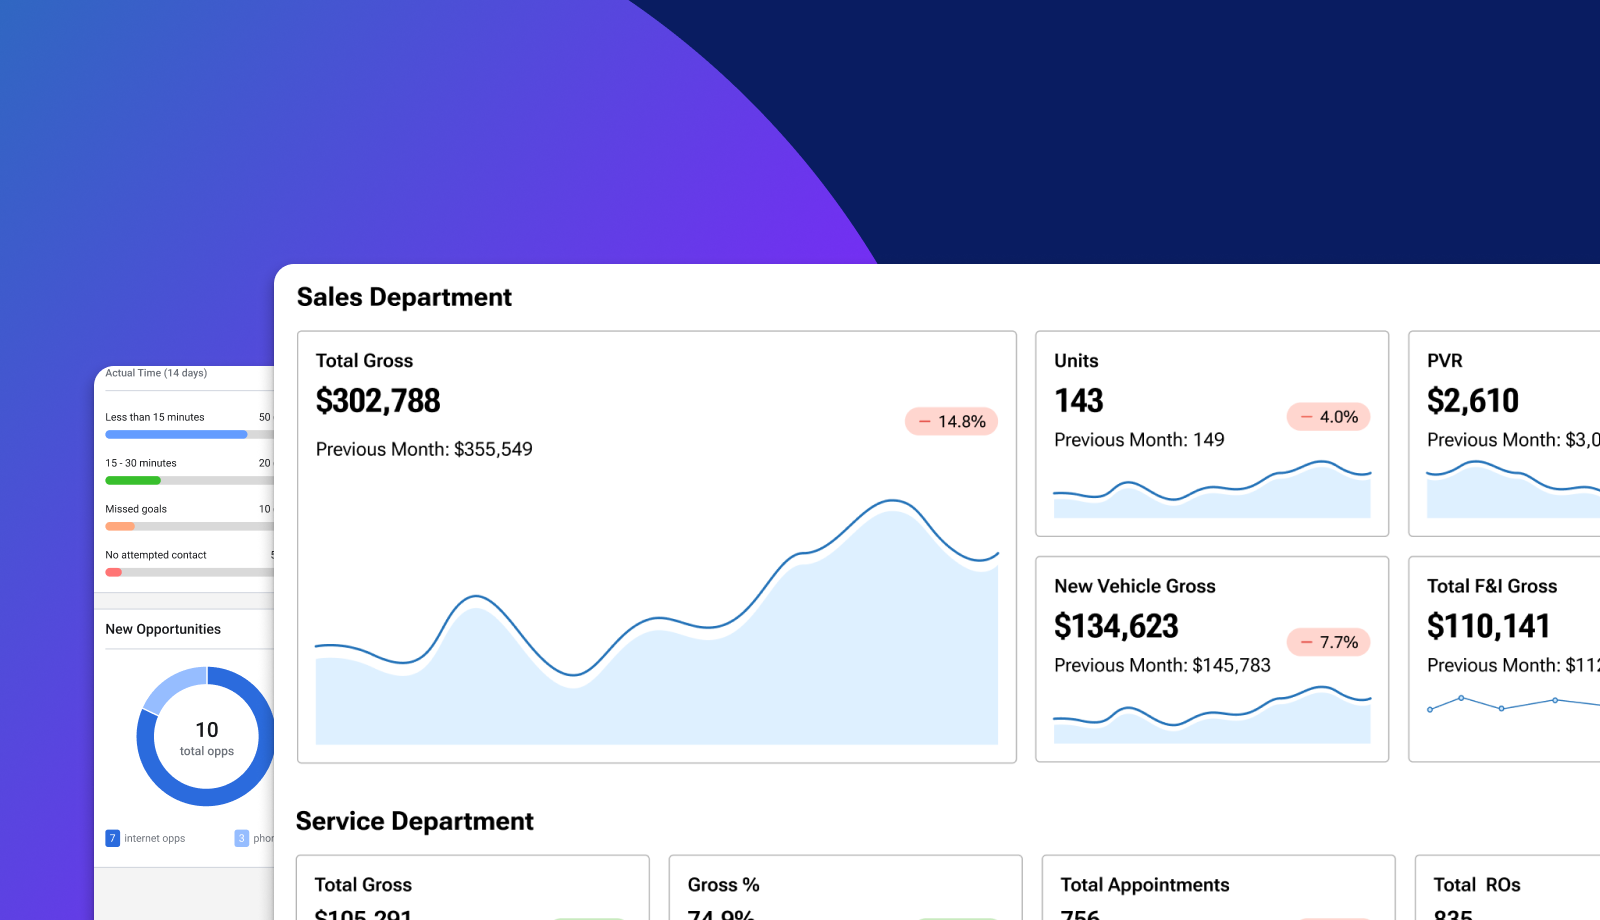Click the Total Gross area chart in Sales
This screenshot has width=1600, height=920.
tap(657, 622)
